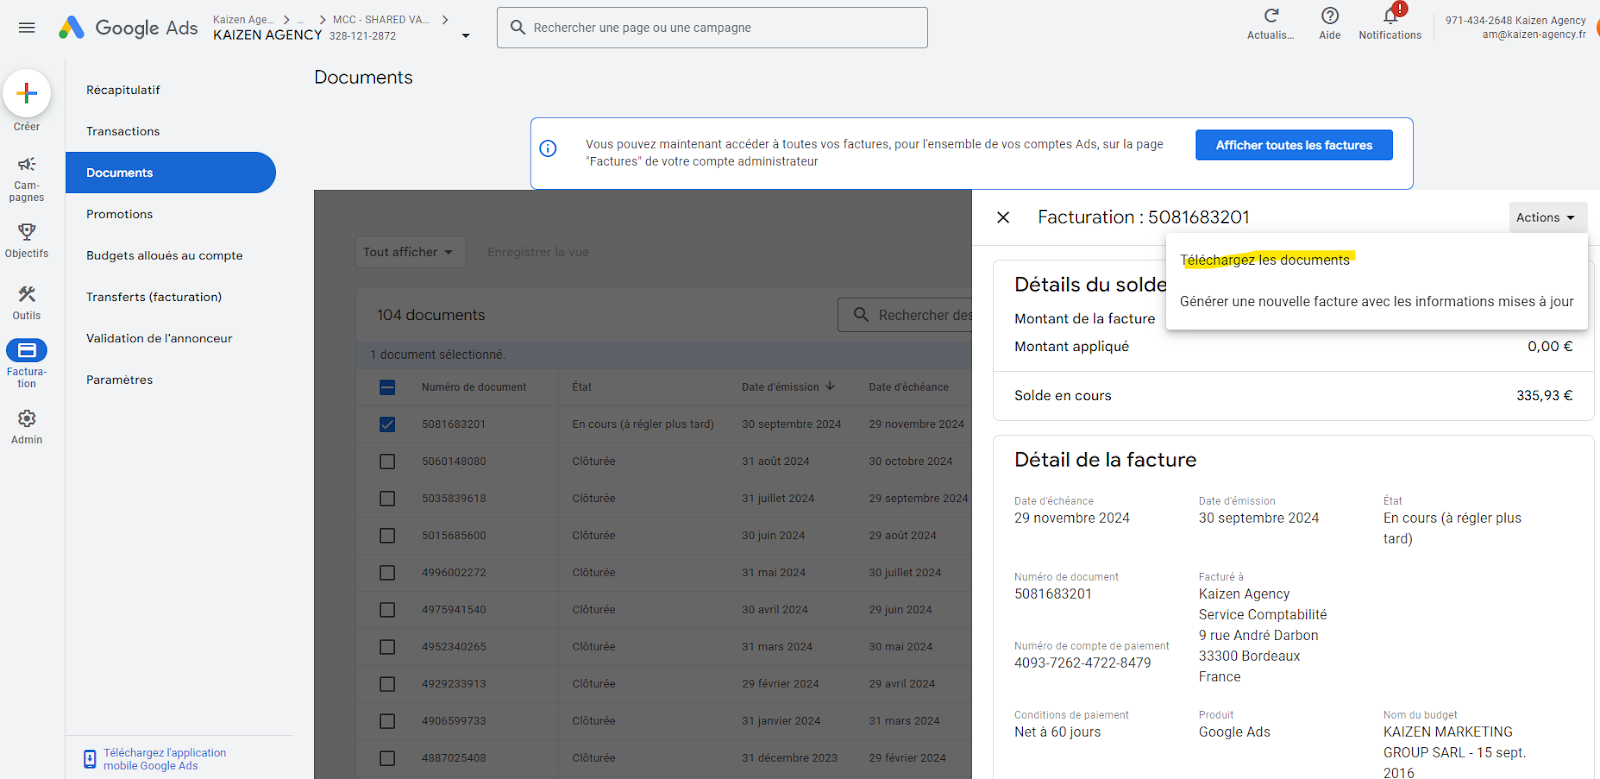The width and height of the screenshot is (1600, 779).
Task: Open Récapitulatif in billing menu
Action: pos(123,90)
